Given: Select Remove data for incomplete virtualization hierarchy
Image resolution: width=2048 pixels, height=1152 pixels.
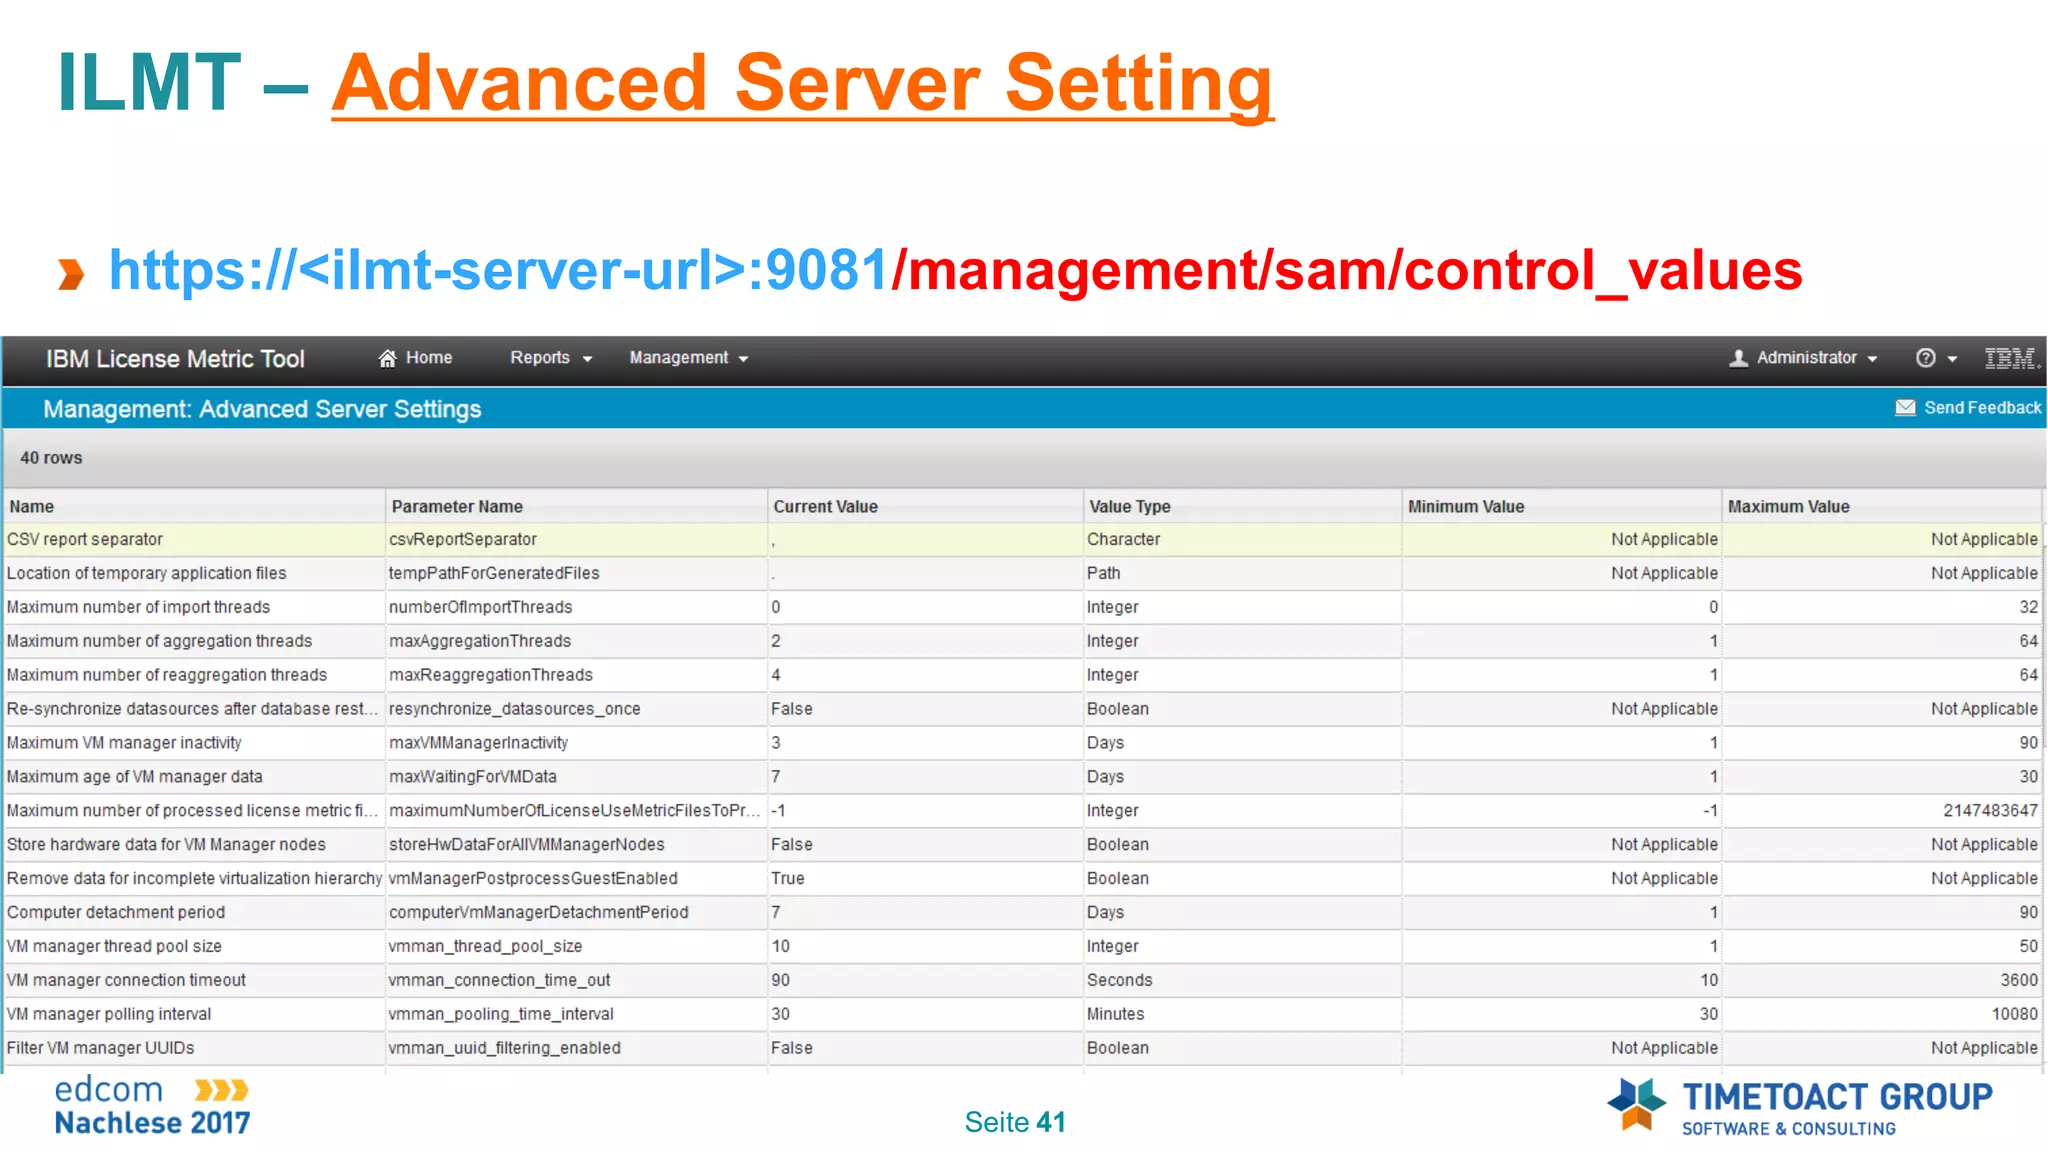Looking at the screenshot, I should 1022,879.
